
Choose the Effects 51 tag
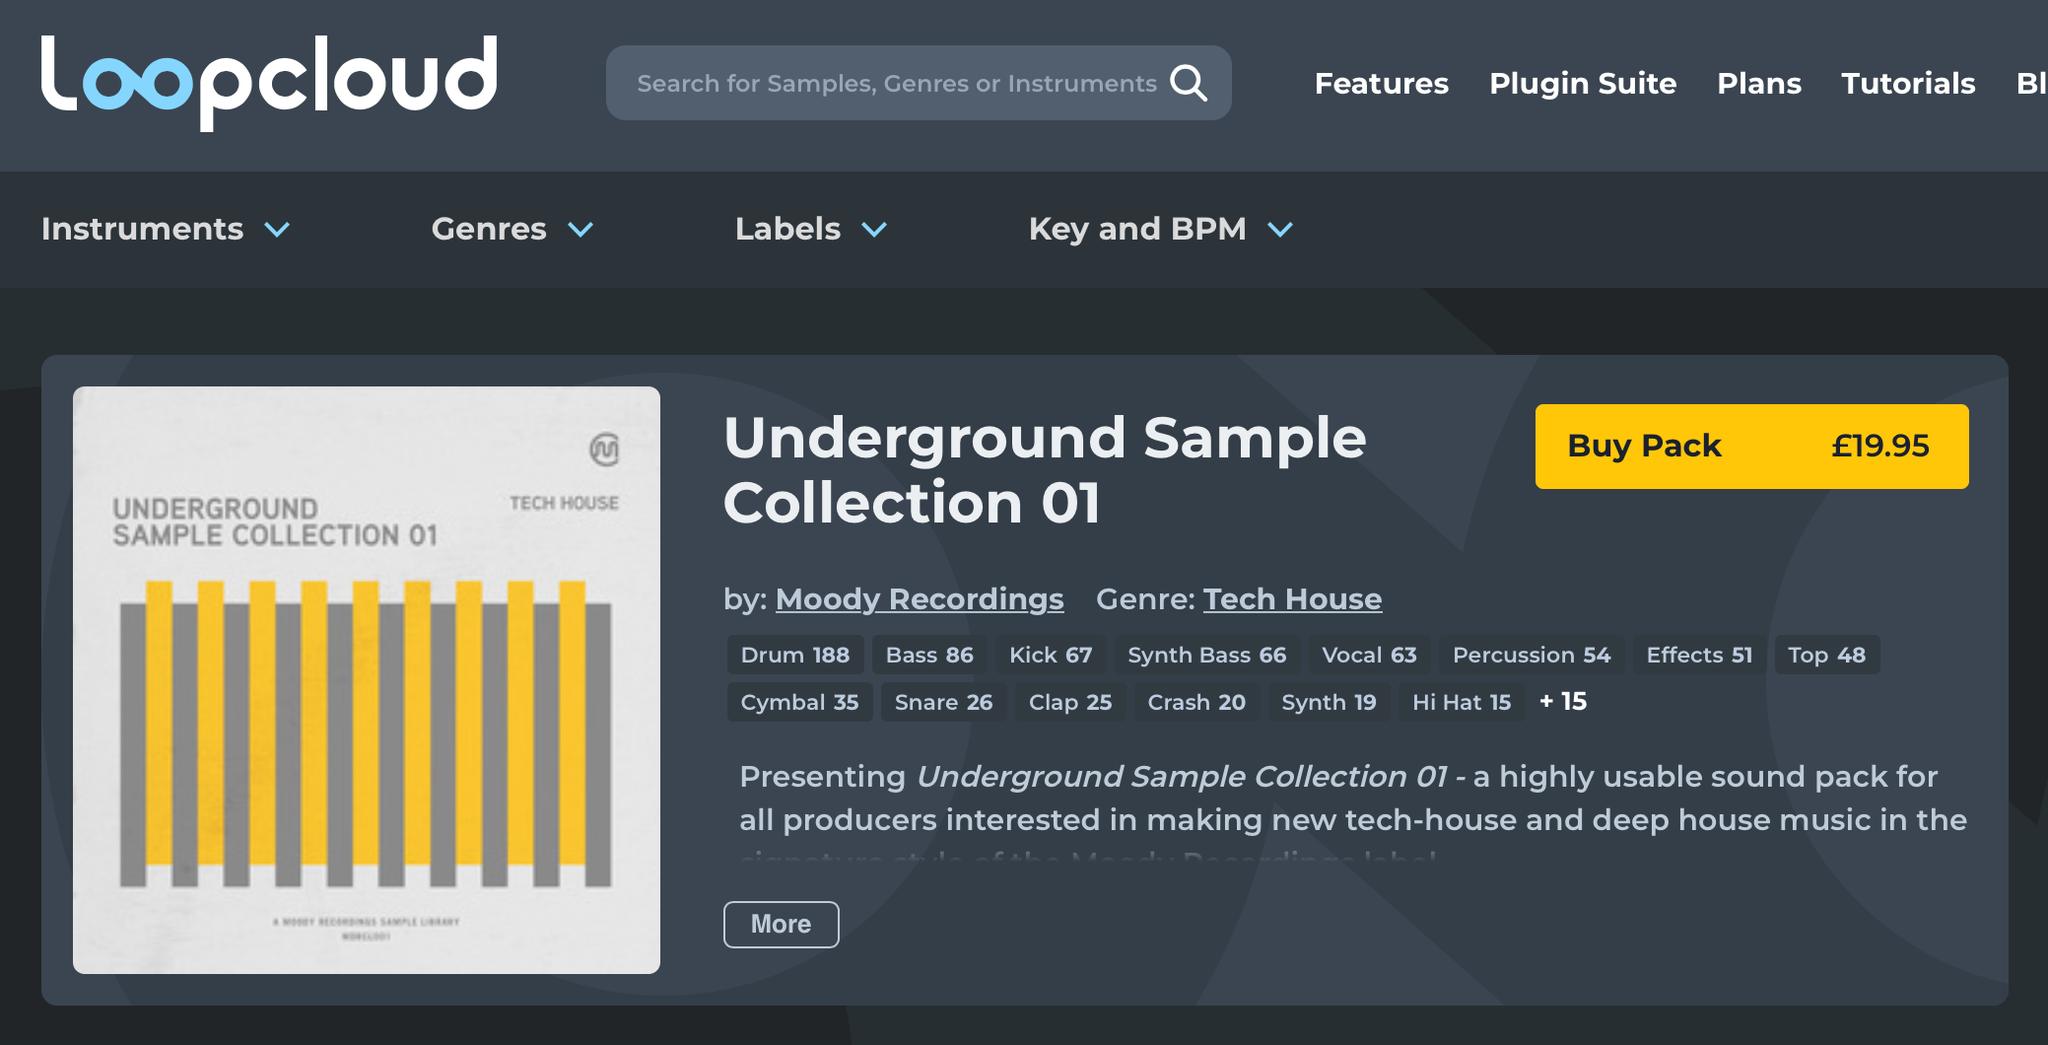tap(1699, 655)
